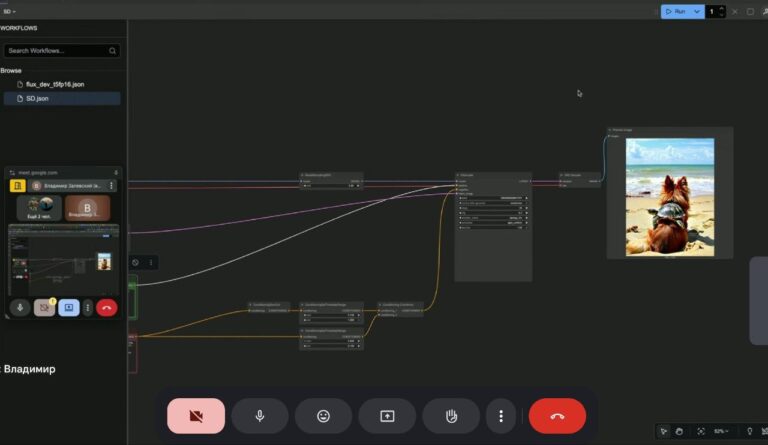
Task: Open the 52% zoom level dropdown
Action: (x=722, y=431)
